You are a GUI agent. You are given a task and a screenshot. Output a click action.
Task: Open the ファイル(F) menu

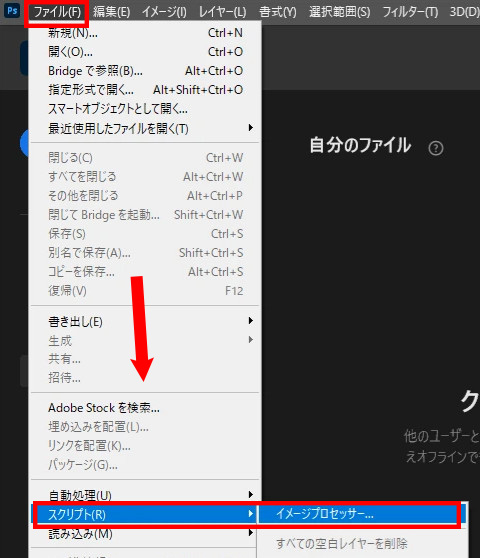57,12
